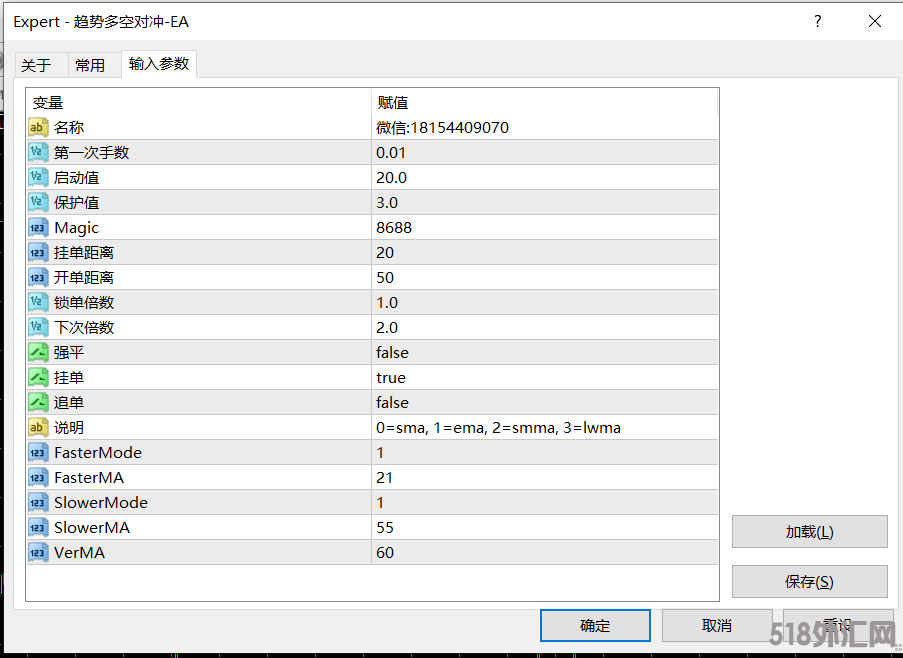The height and width of the screenshot is (658, 903).
Task: Click the integer icon beside FasterMode
Action: [x=38, y=452]
